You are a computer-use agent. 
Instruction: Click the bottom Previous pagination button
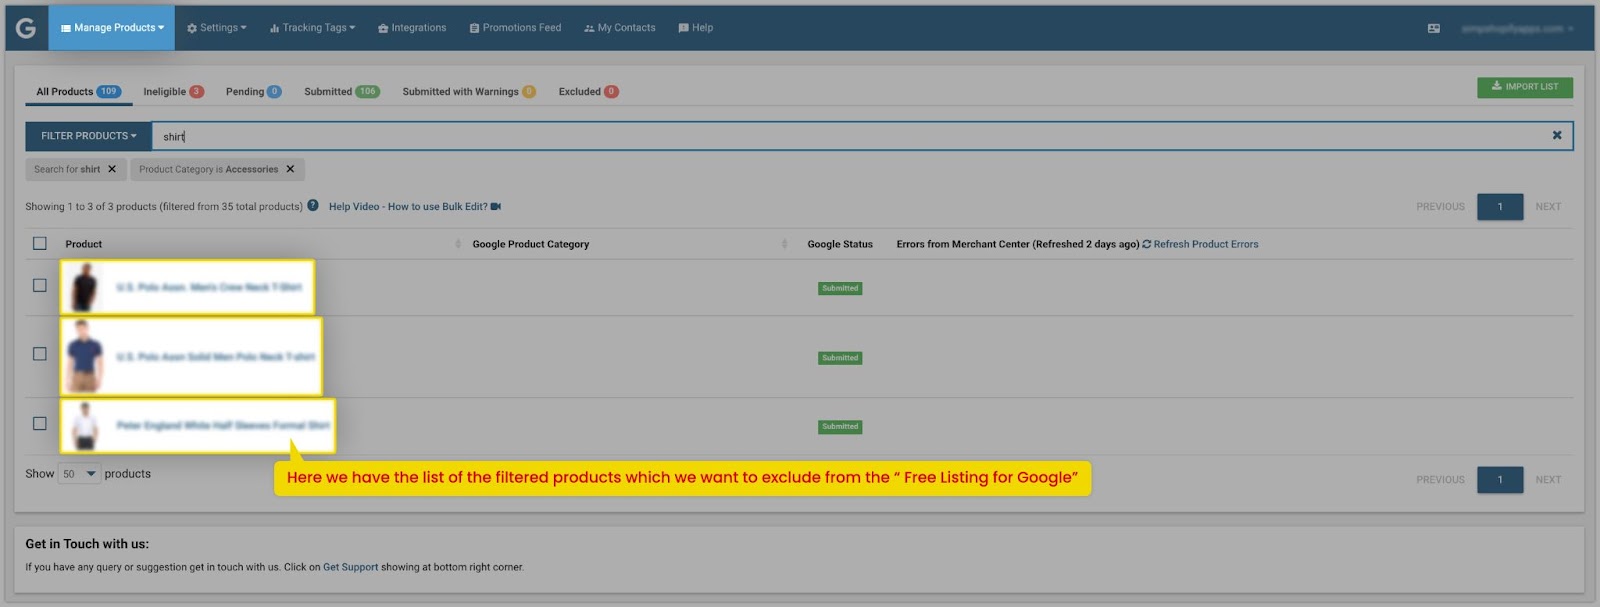(1440, 480)
